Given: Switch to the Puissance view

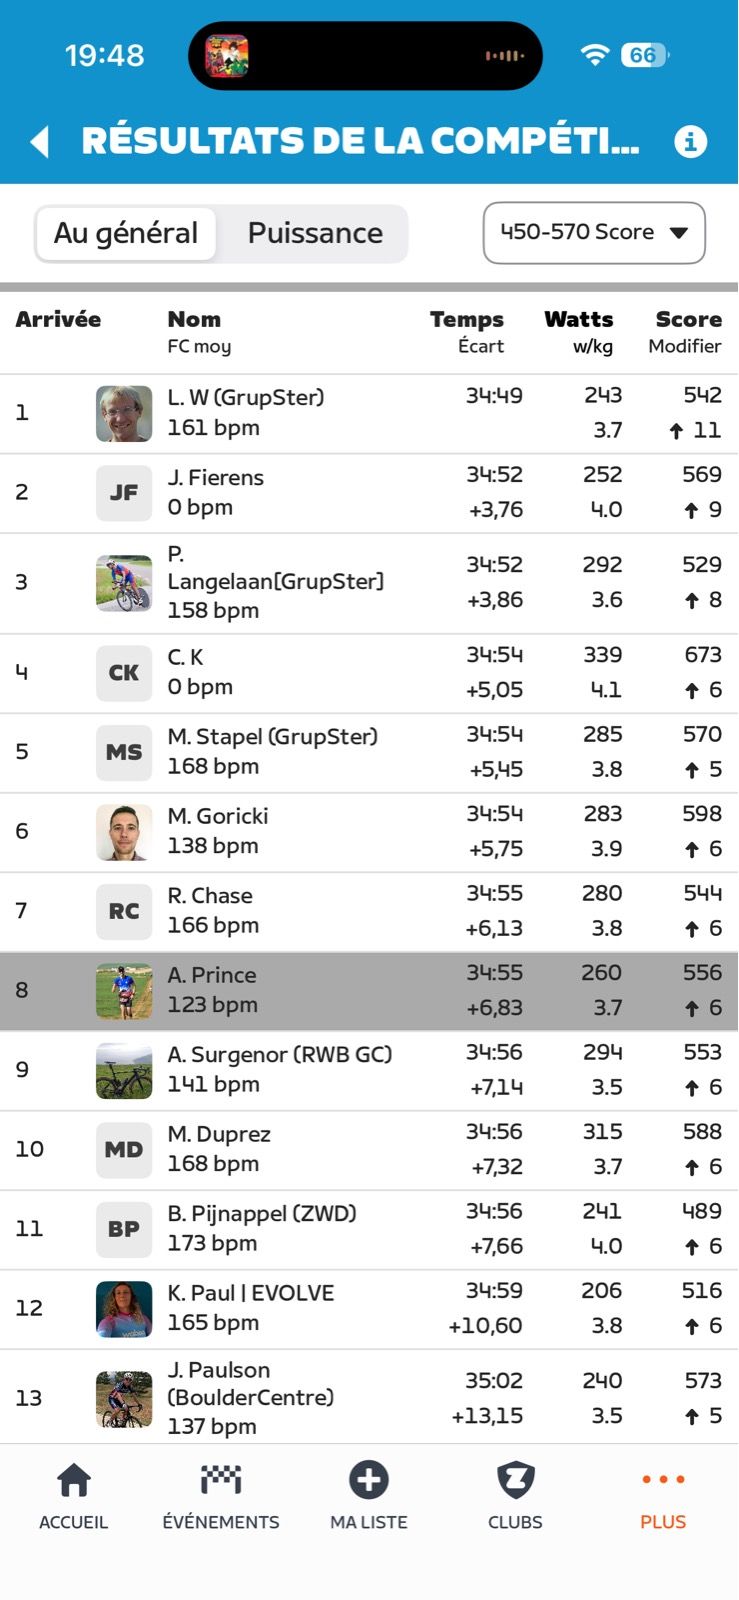Looking at the screenshot, I should 315,233.
